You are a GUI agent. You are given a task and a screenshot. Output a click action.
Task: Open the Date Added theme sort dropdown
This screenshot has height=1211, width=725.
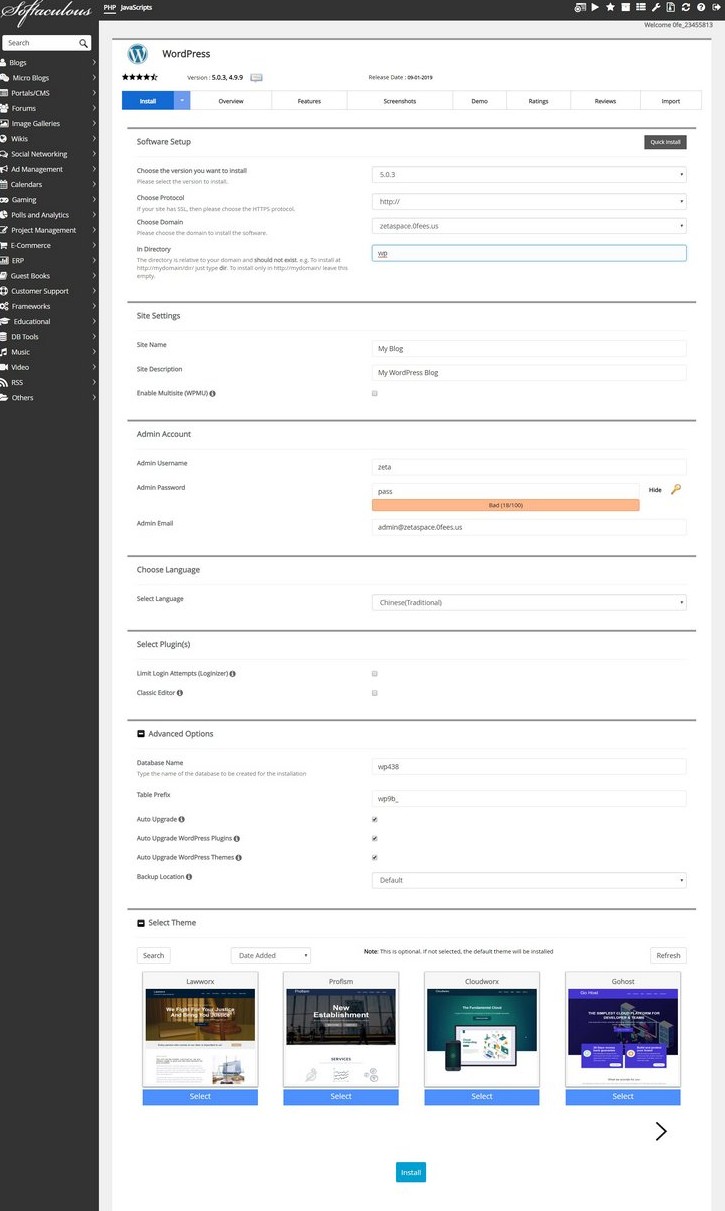click(271, 955)
